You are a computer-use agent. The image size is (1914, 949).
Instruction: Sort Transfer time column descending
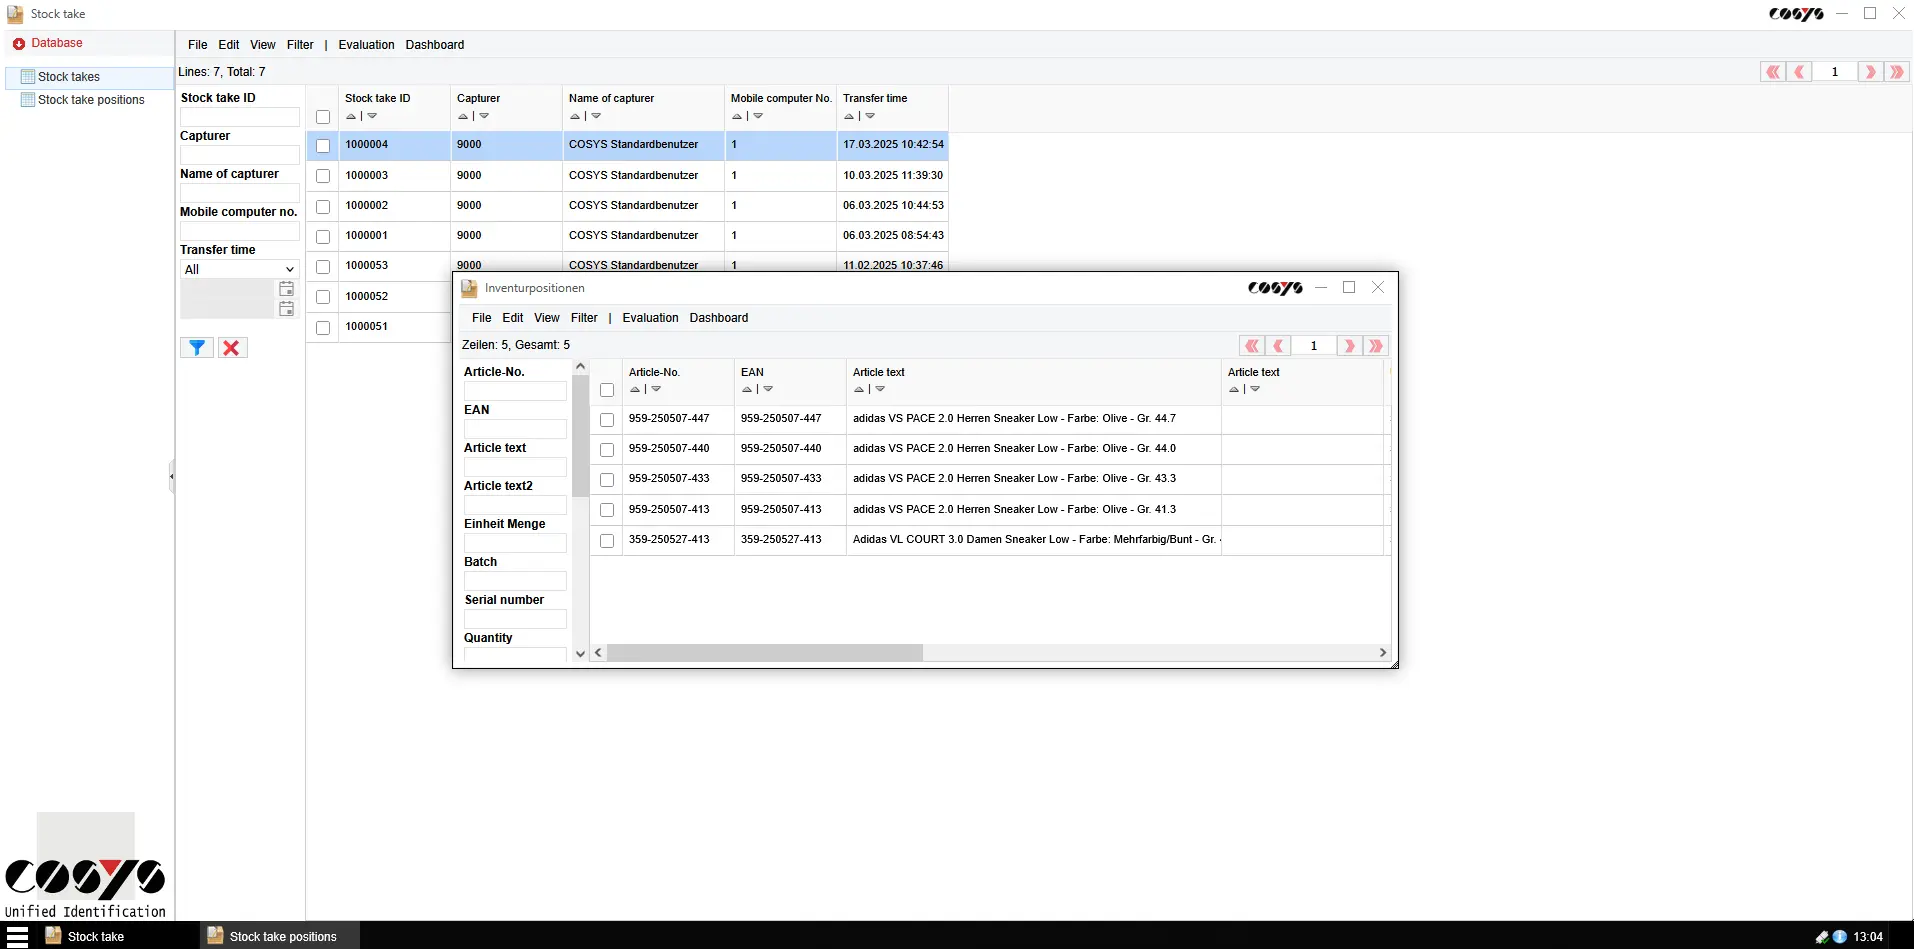point(870,116)
